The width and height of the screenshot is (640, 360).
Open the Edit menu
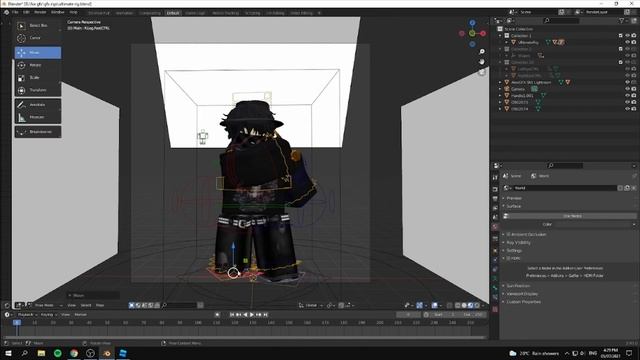tap(26, 13)
